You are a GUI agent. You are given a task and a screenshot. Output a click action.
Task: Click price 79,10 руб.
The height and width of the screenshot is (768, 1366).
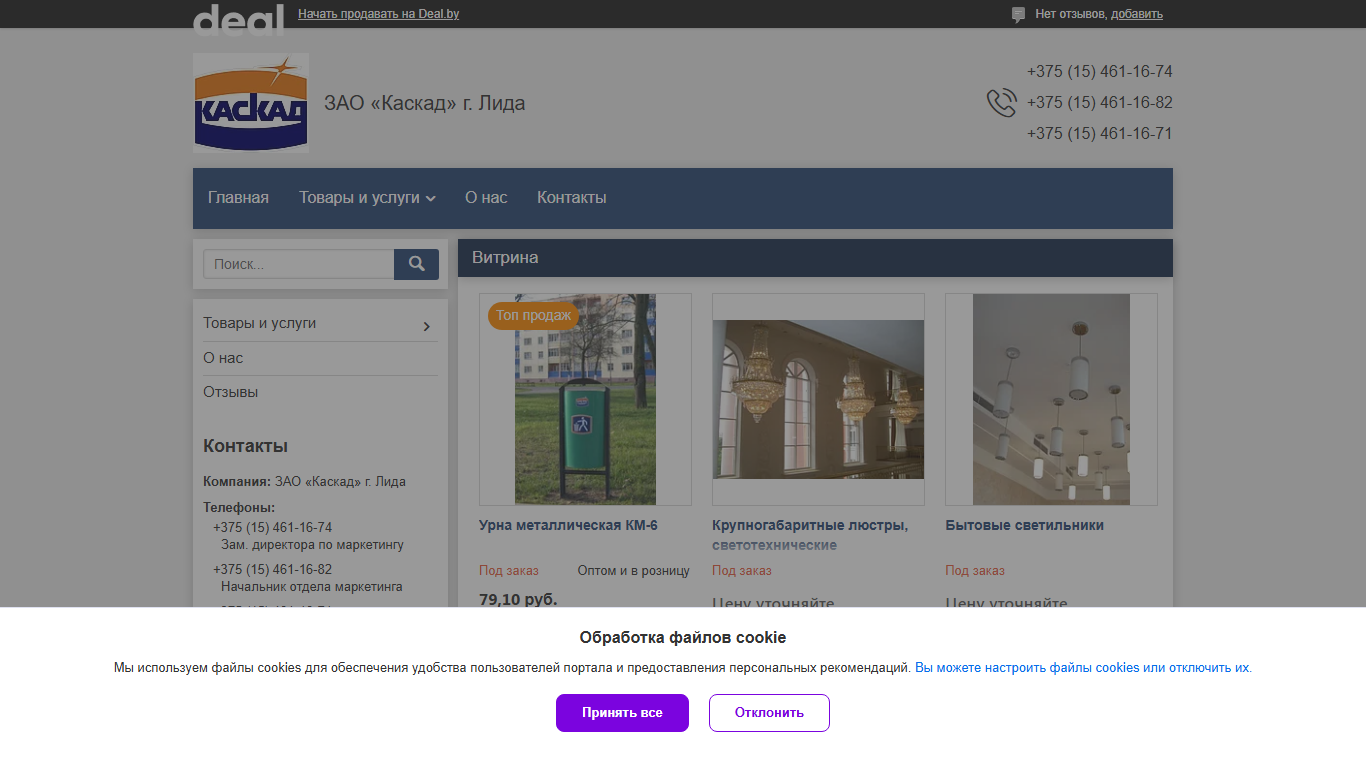point(518,599)
